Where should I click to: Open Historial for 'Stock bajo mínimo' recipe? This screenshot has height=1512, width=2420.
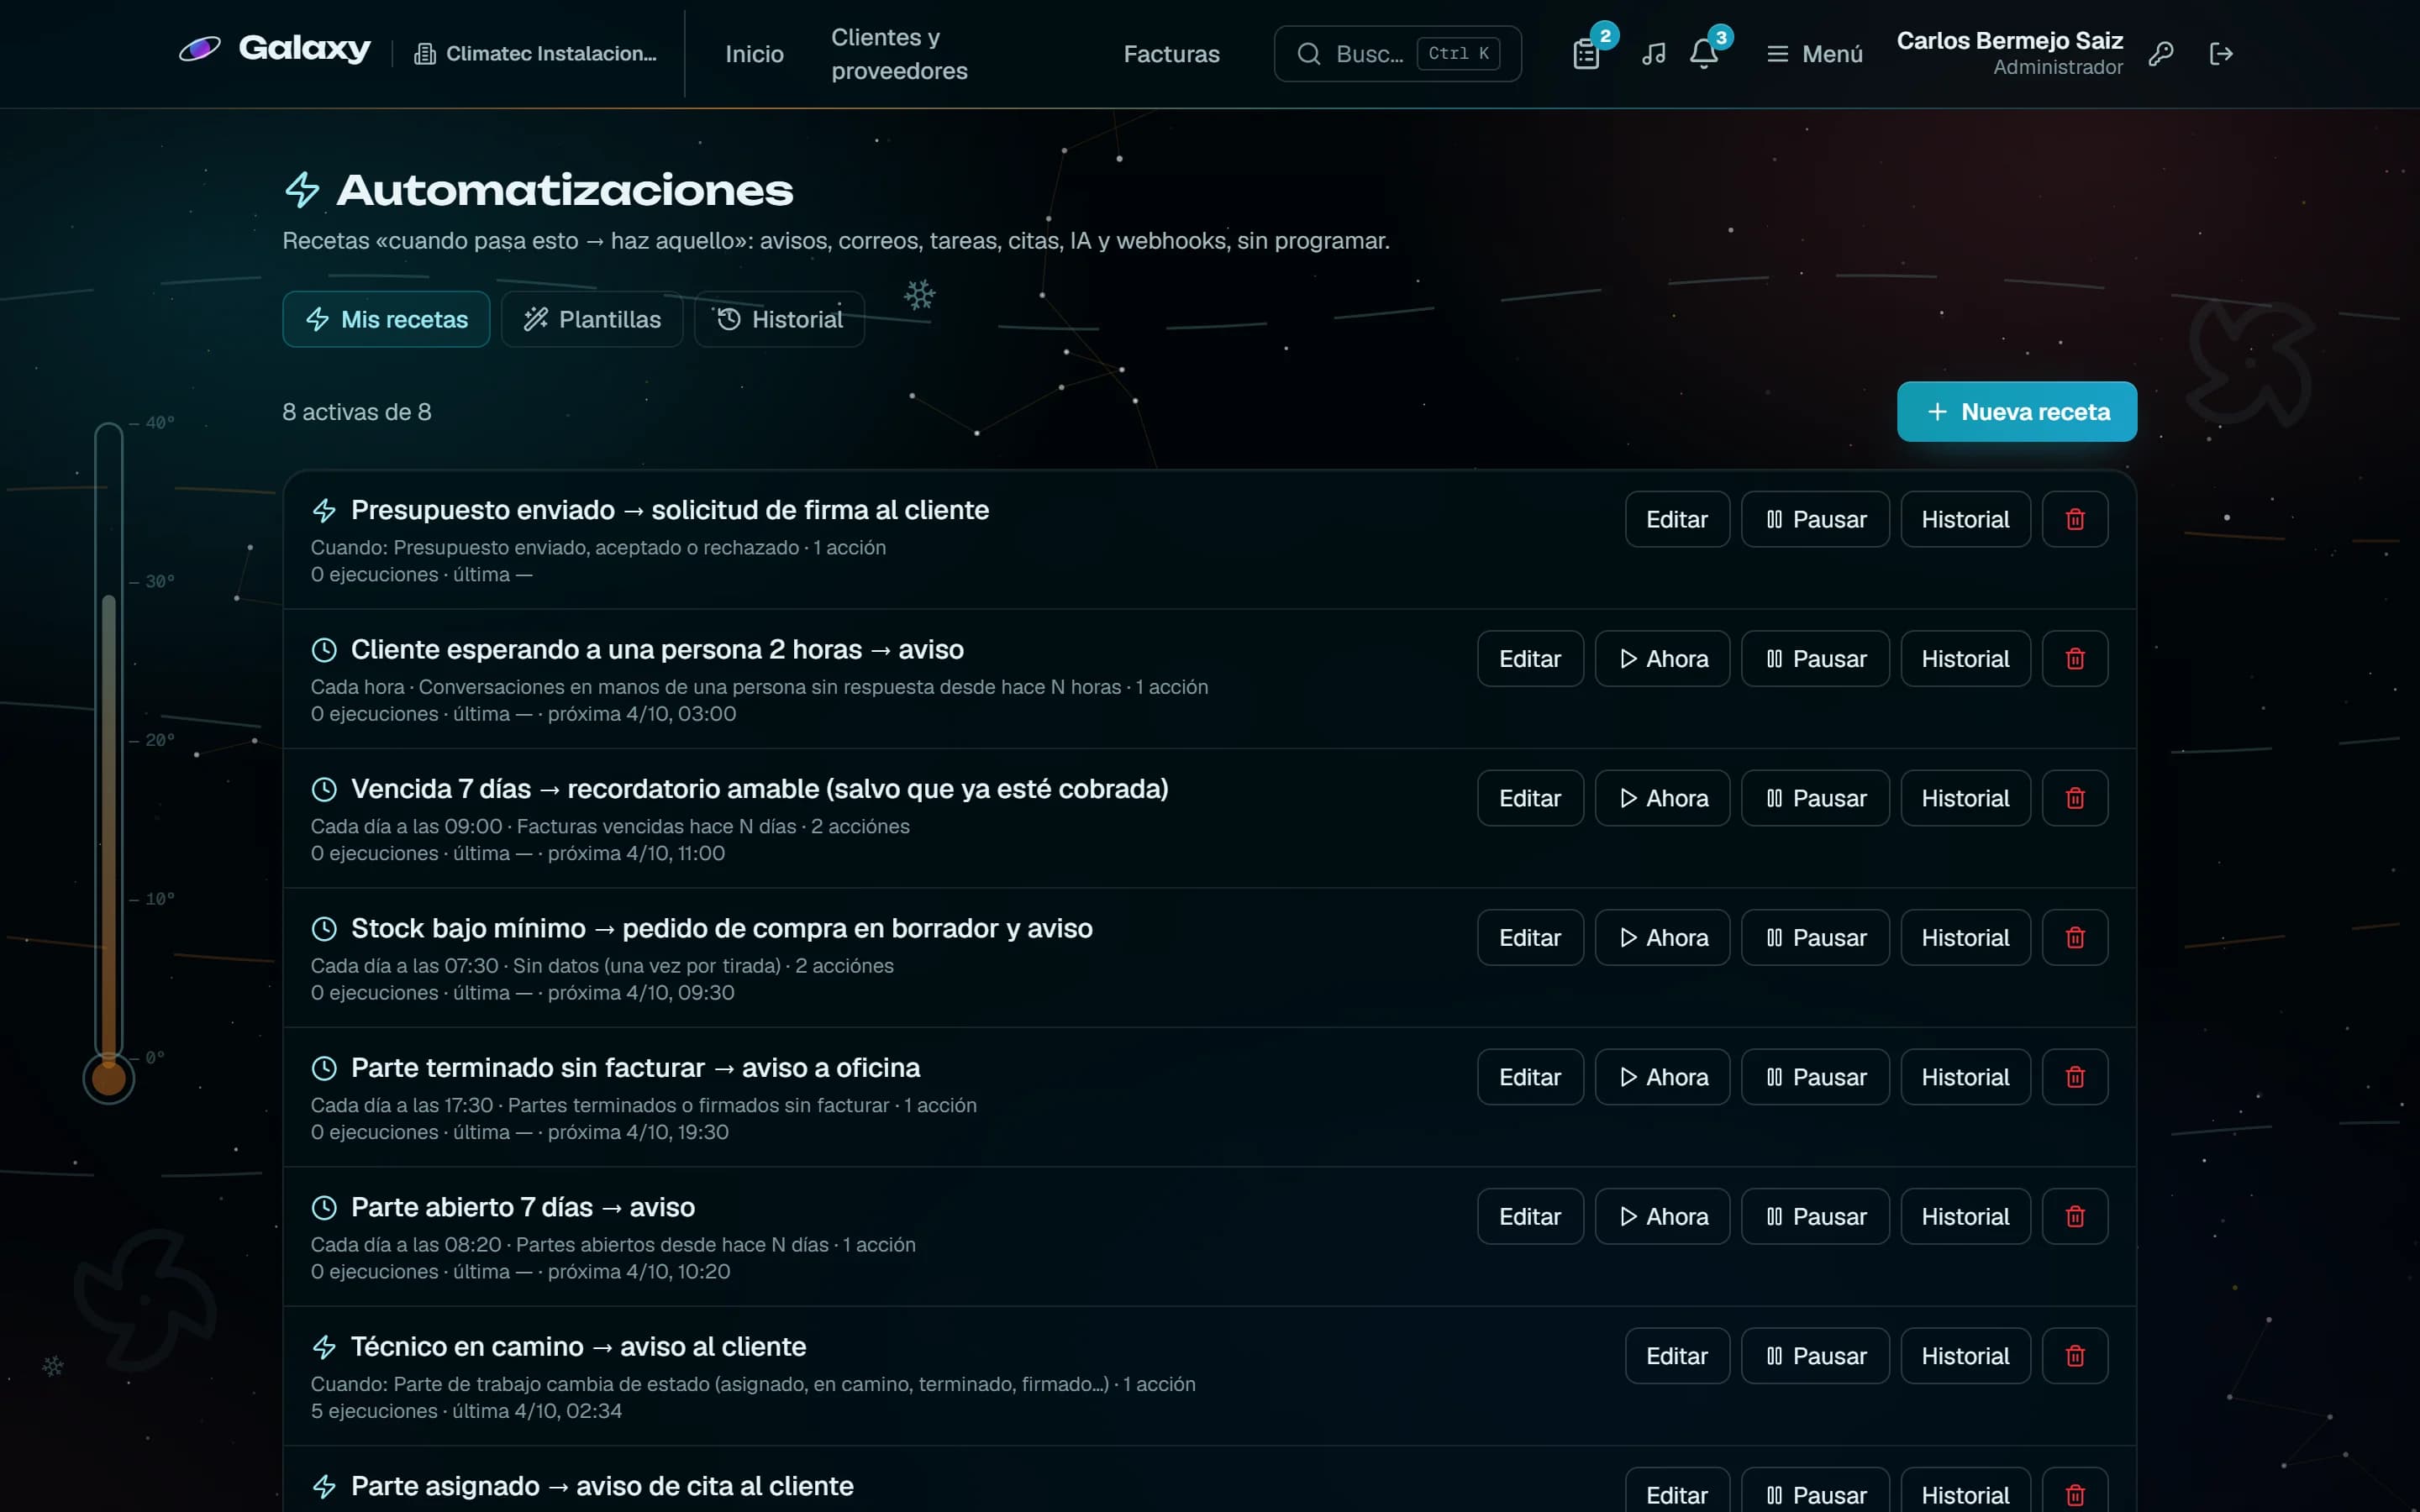[x=1965, y=937]
